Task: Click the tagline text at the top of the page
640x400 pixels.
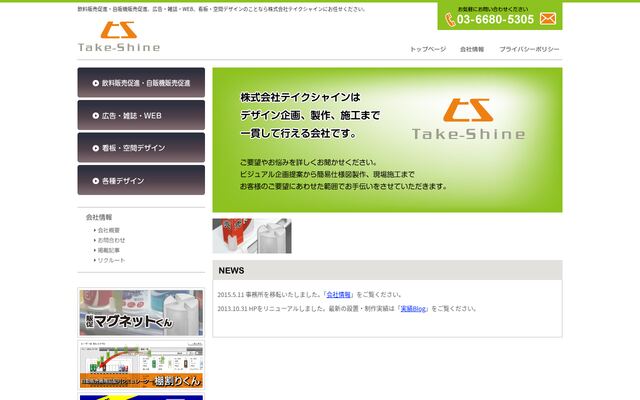Action: pos(221,9)
